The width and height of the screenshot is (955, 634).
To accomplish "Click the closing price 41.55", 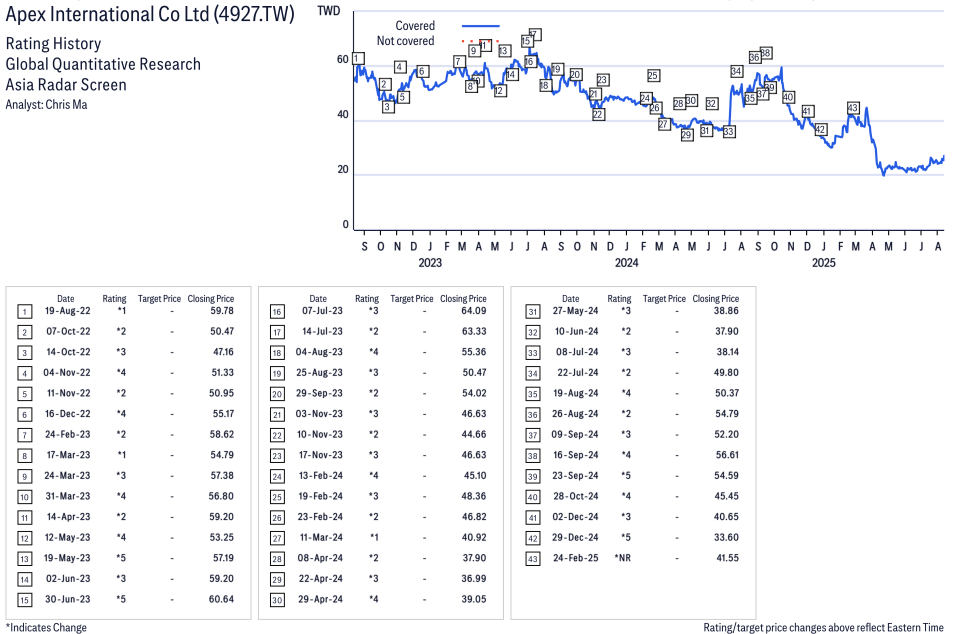I will point(727,558).
